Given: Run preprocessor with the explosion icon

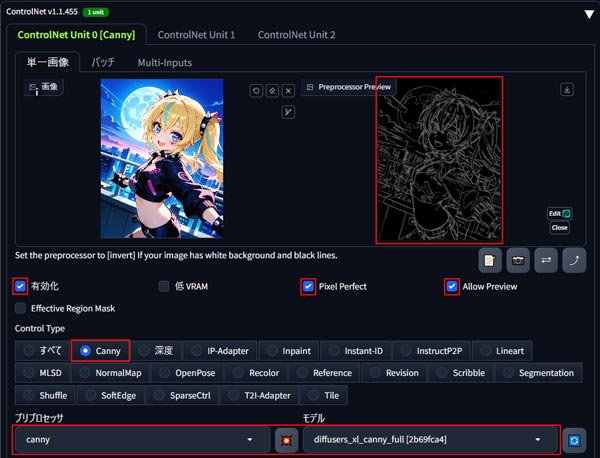Looking at the screenshot, I should coord(286,440).
